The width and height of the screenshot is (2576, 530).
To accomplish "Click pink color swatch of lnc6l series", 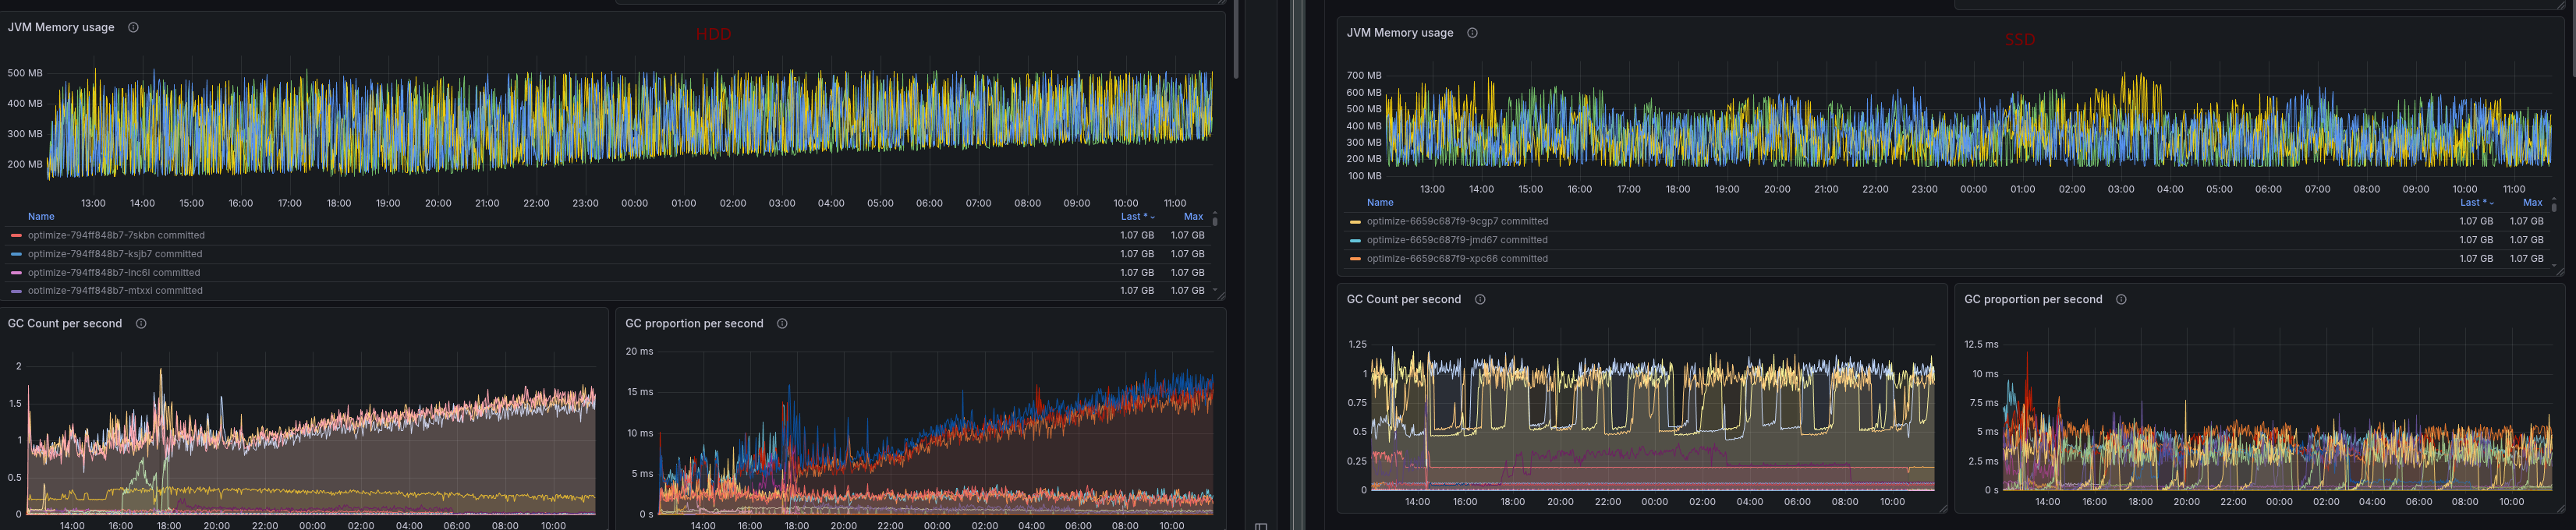I will point(16,273).
